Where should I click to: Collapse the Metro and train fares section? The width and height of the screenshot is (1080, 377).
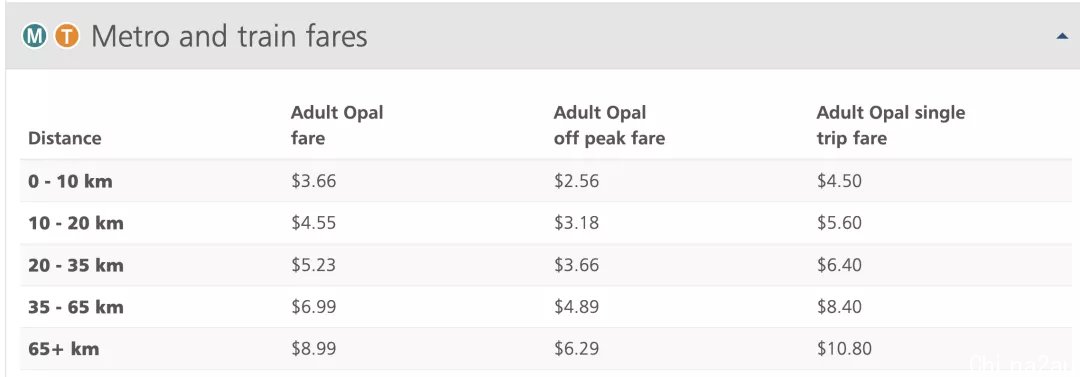click(1062, 37)
